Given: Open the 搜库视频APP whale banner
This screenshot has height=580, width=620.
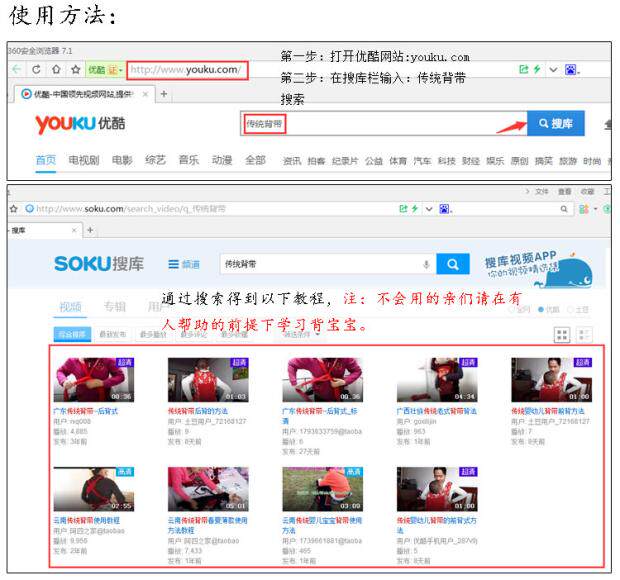Looking at the screenshot, I should click(x=539, y=268).
